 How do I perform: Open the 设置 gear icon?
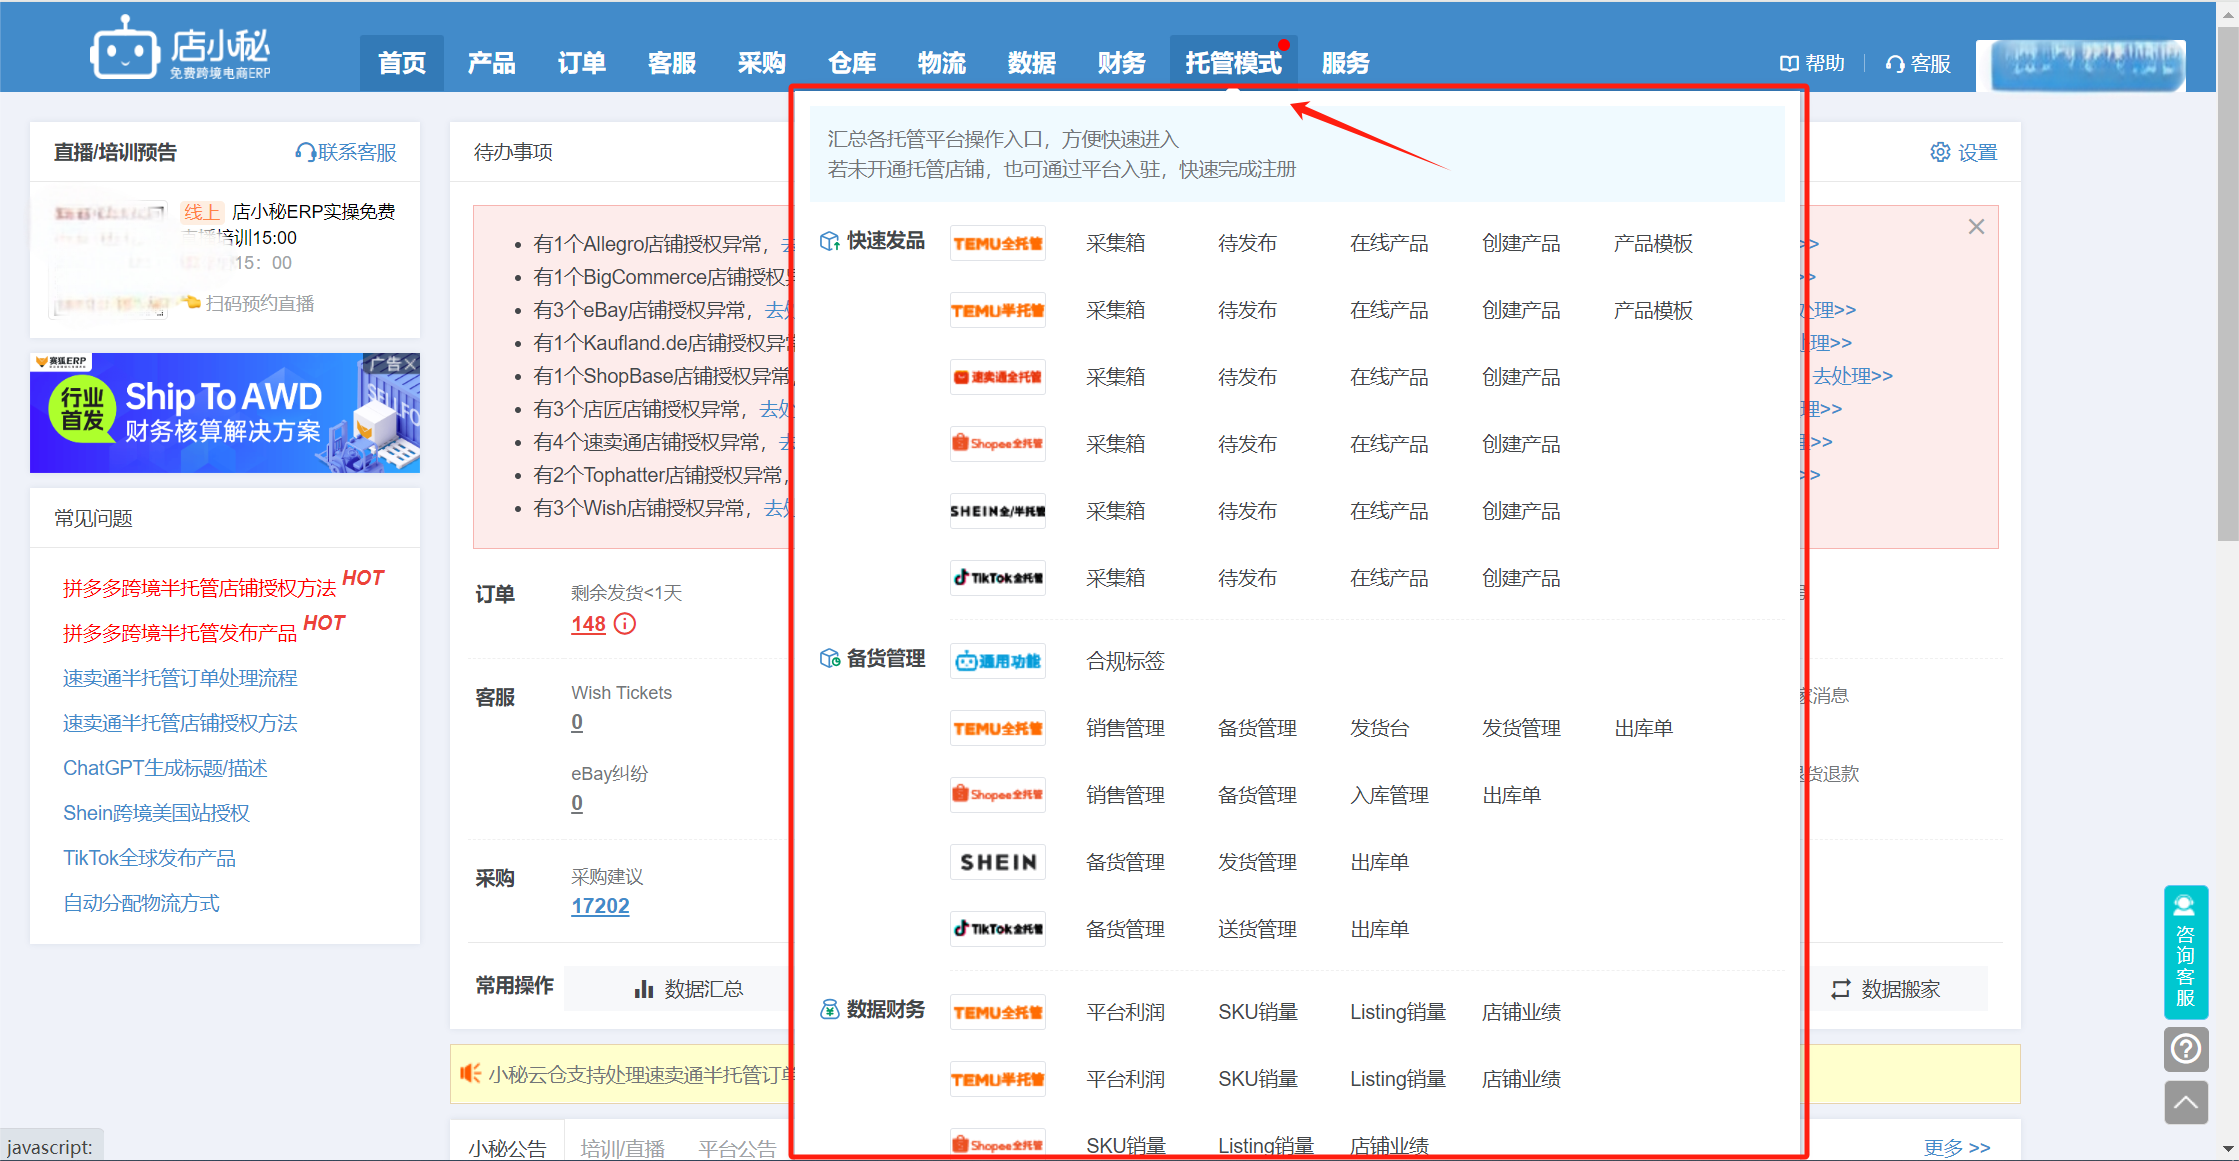[1940, 152]
